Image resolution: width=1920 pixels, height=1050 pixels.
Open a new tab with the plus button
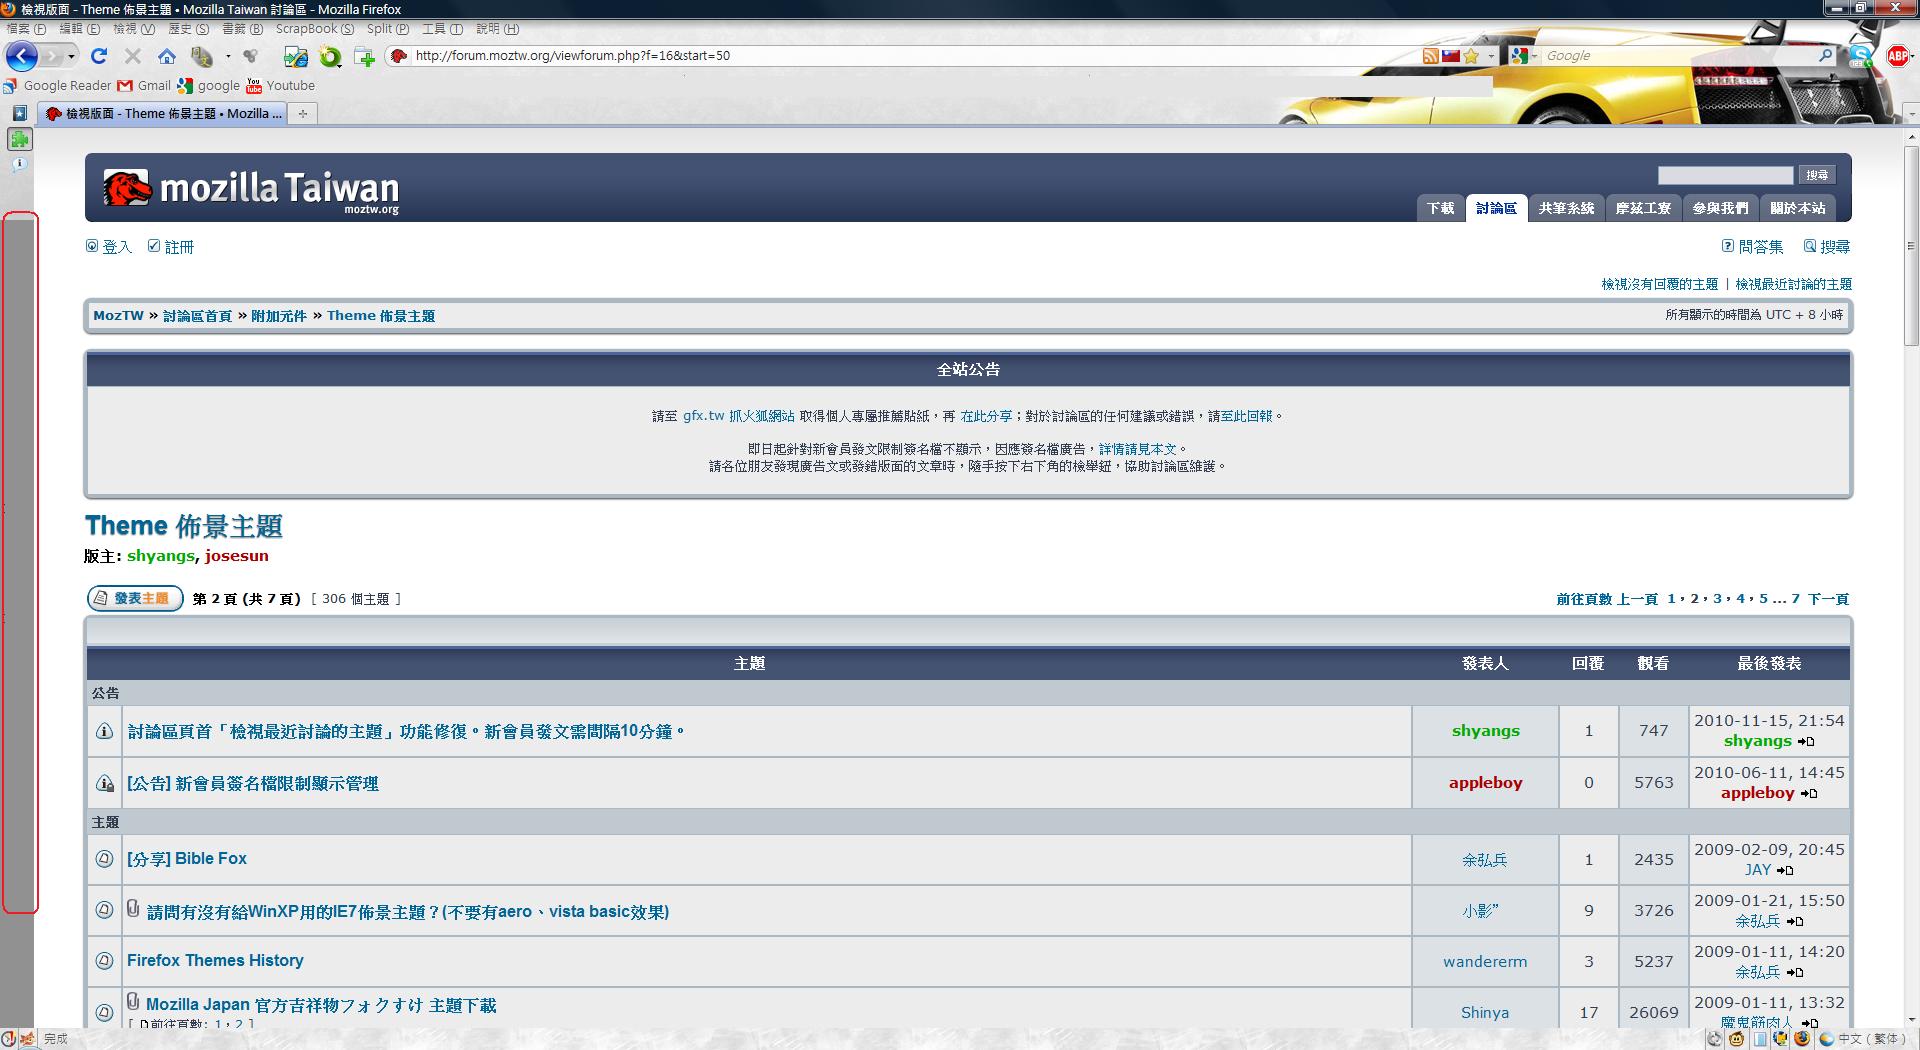(303, 113)
